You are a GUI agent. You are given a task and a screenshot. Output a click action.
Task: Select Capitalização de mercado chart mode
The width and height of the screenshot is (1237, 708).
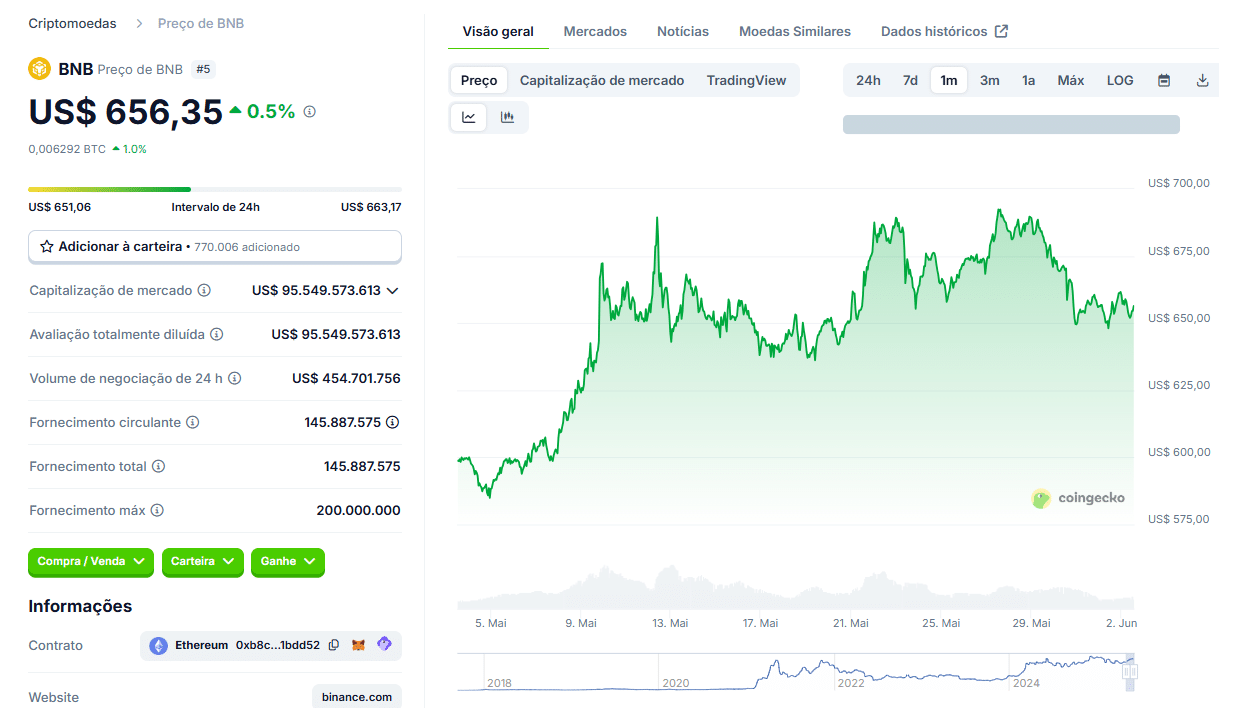pos(602,80)
